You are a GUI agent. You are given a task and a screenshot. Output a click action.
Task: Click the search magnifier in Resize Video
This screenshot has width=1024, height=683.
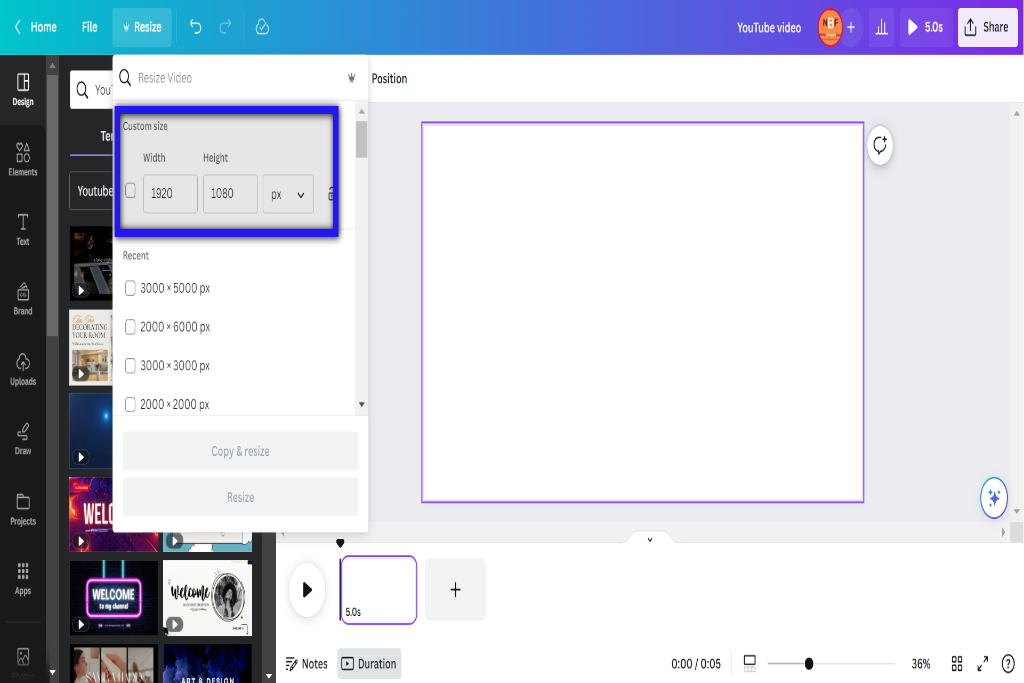pyautogui.click(x=125, y=78)
